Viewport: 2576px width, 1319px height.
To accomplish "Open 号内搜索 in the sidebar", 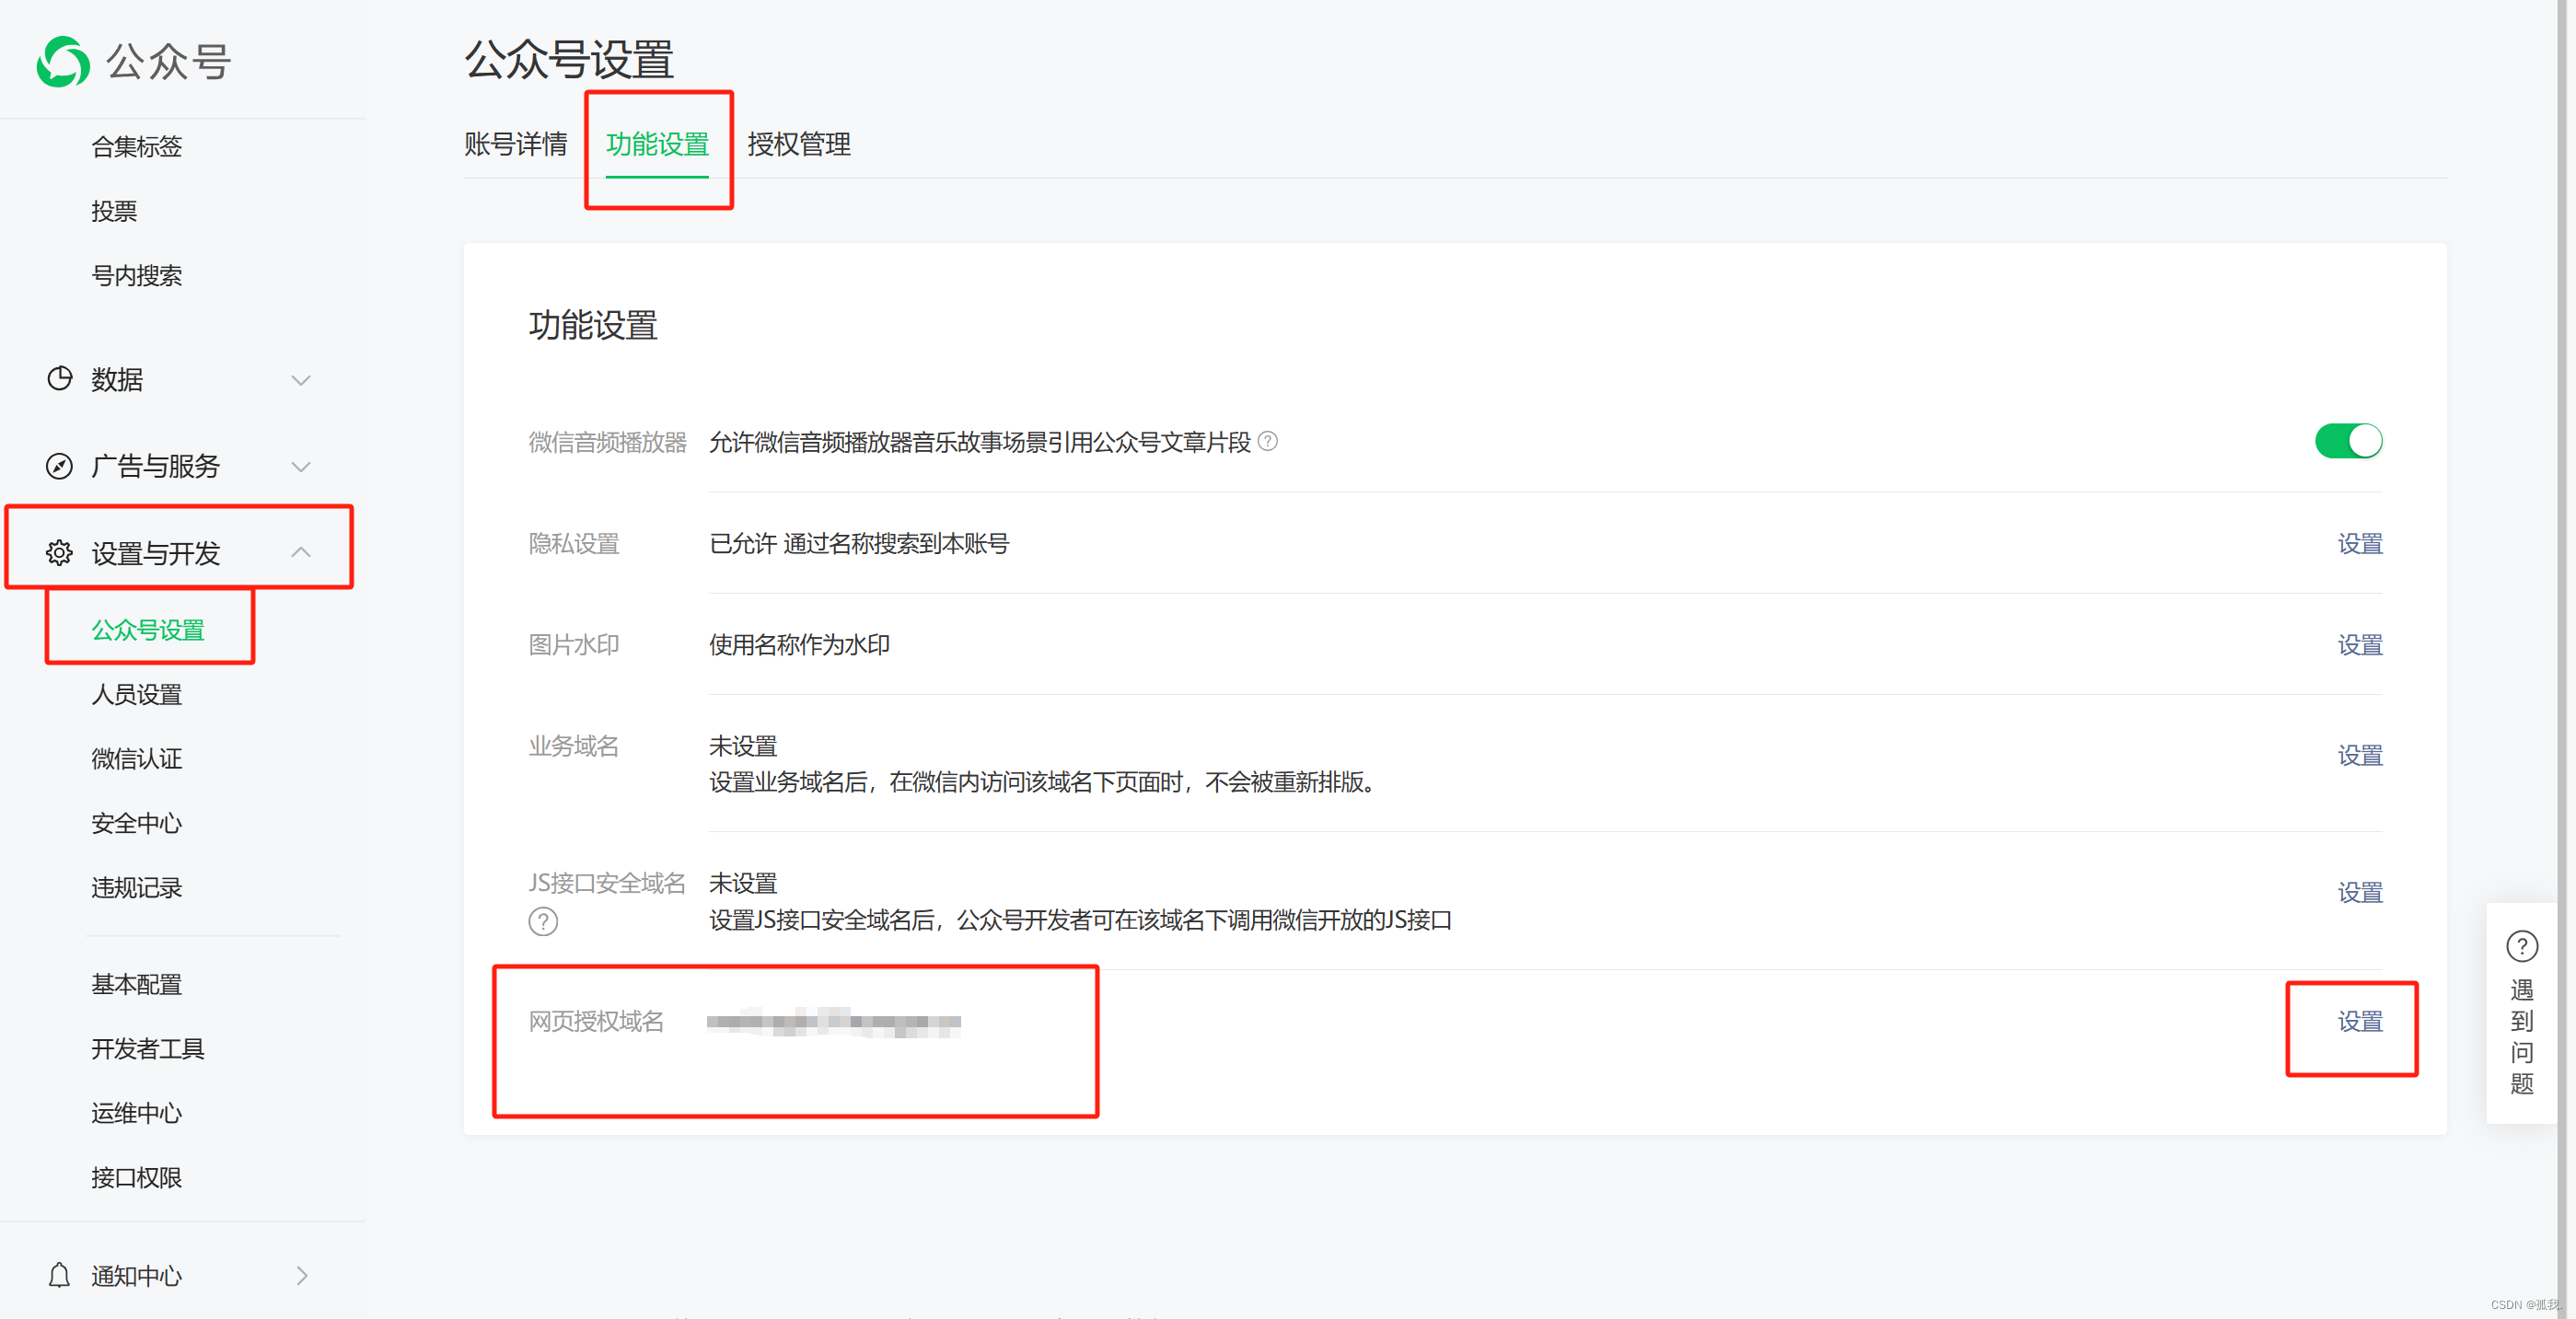I will 137,276.
